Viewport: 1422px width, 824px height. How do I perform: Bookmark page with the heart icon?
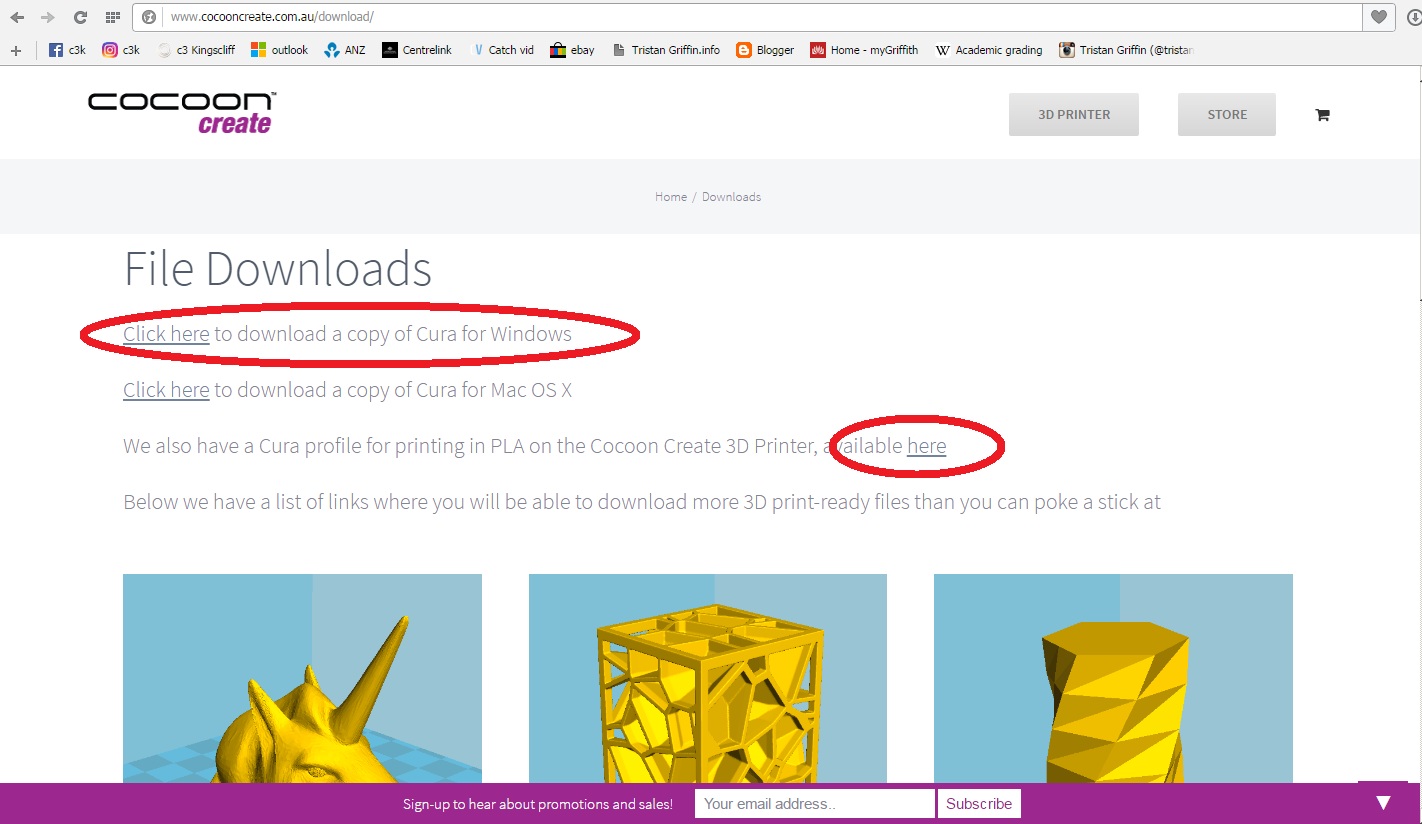click(x=1378, y=17)
